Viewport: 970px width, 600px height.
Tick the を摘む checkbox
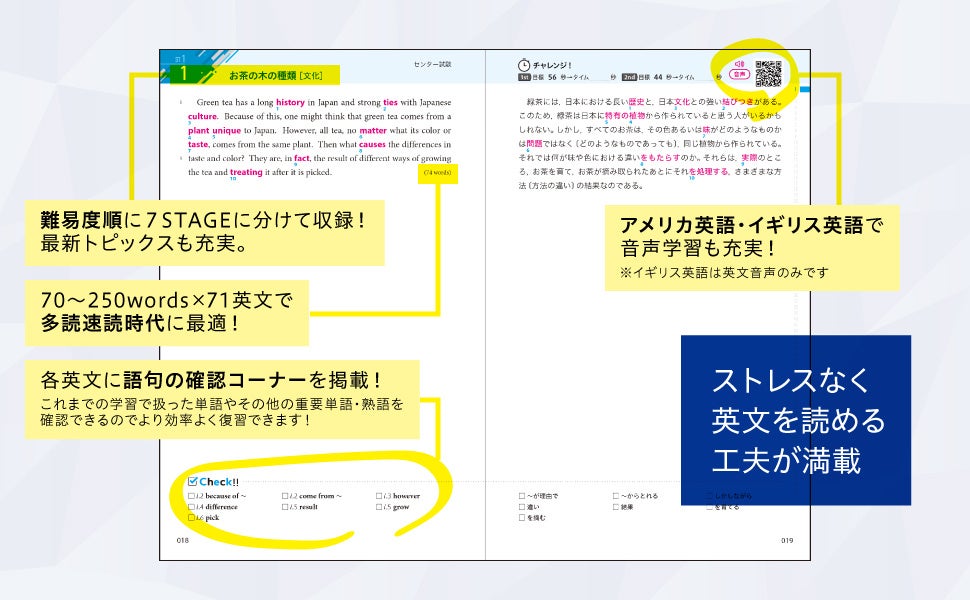click(522, 518)
